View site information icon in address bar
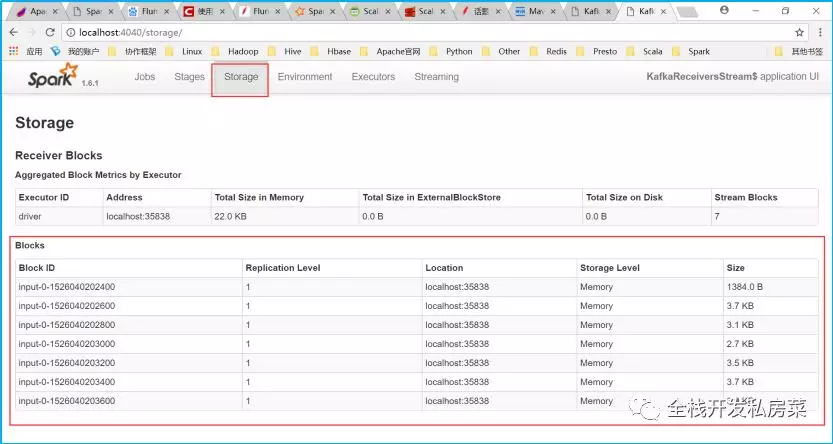This screenshot has height=444, width=833. (71, 33)
